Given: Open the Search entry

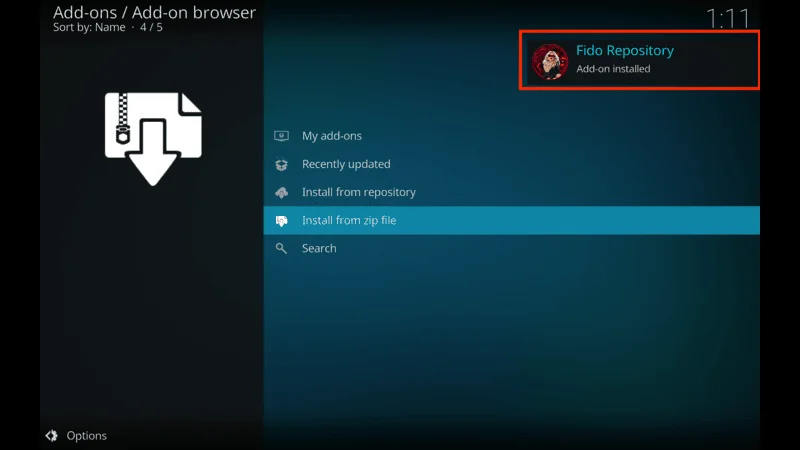Looking at the screenshot, I should pyautogui.click(x=511, y=248).
